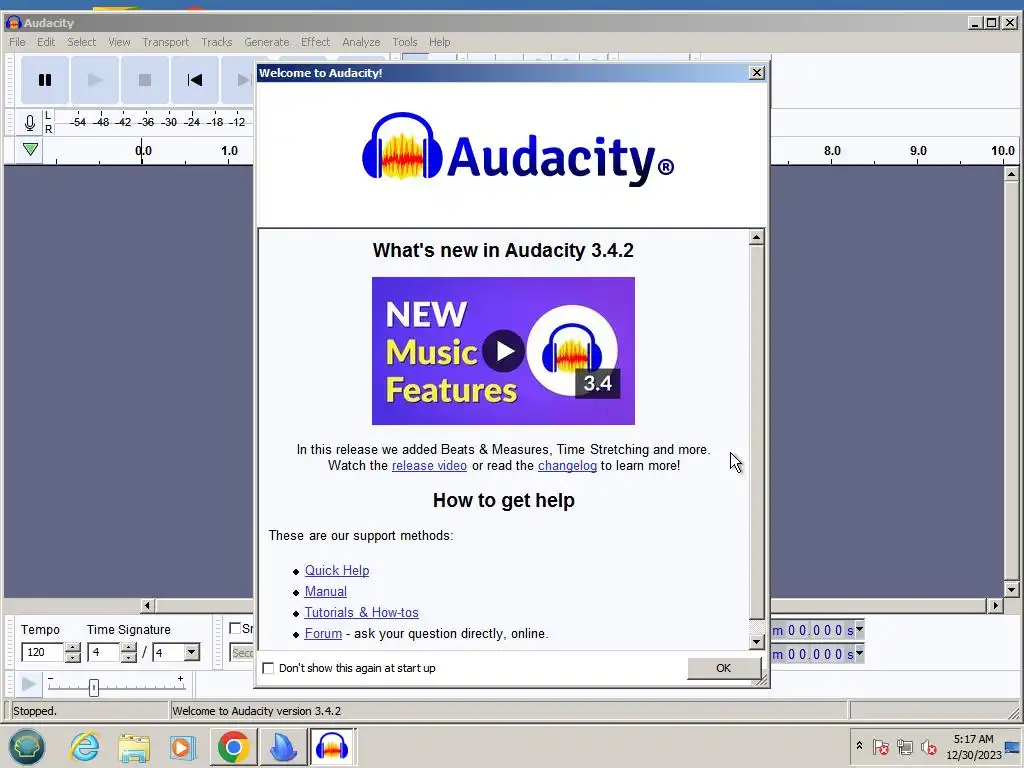This screenshot has width=1024, height=768.
Task: Click the blue flame app taskbar icon
Action: [x=283, y=746]
